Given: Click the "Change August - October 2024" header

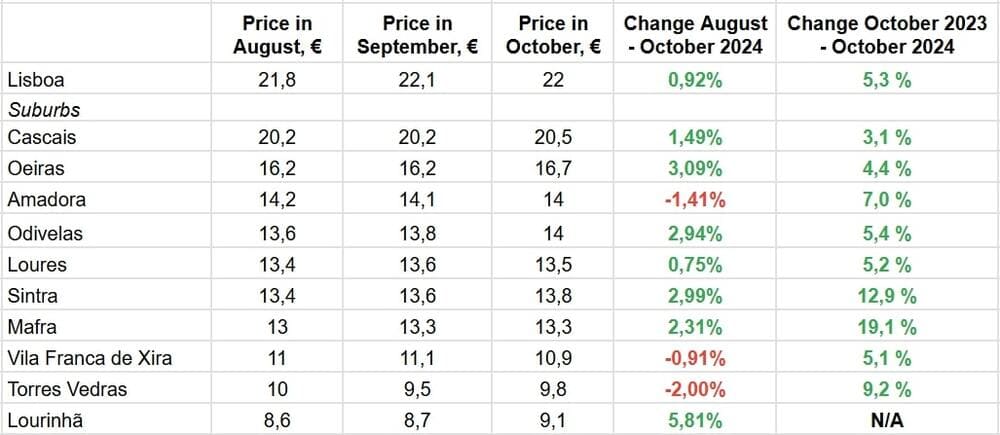Looking at the screenshot, I should point(695,34).
